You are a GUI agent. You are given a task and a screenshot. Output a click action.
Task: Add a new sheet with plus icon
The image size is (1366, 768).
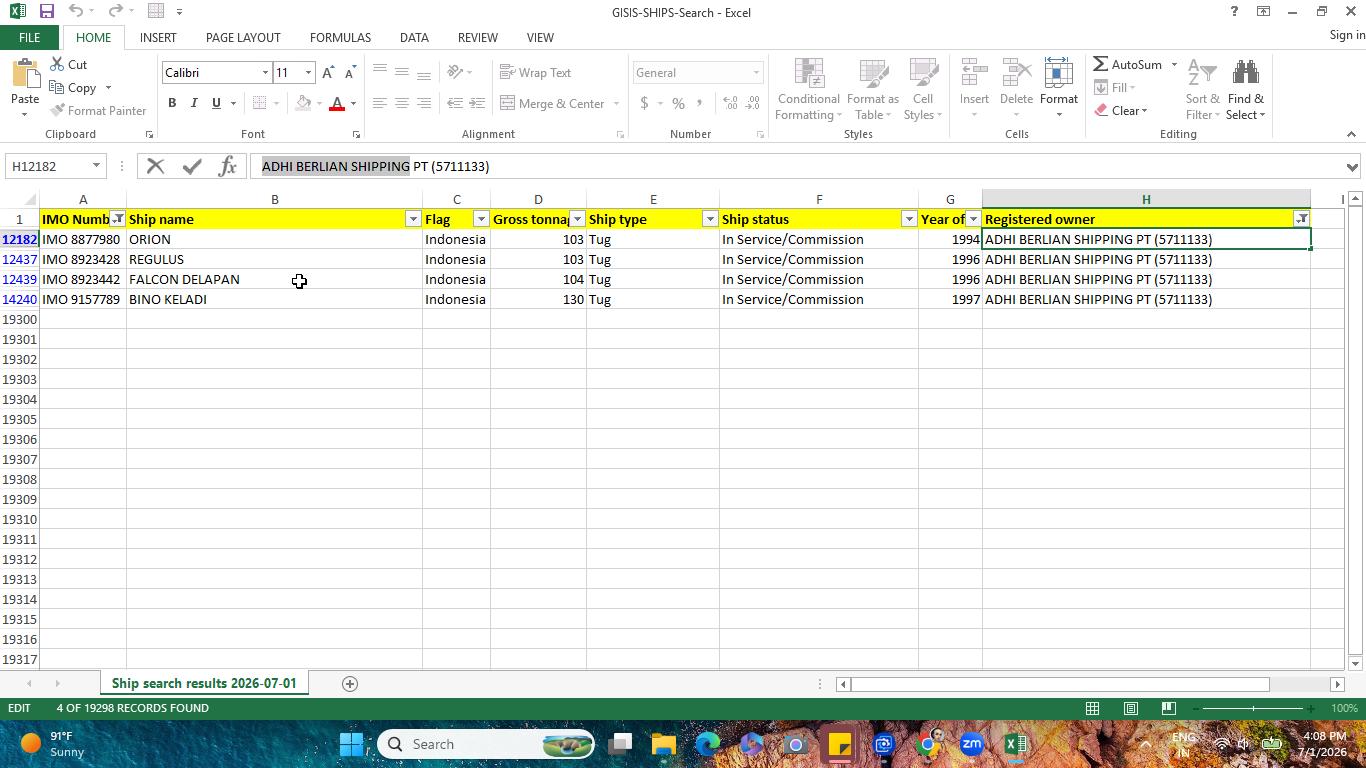[x=349, y=684]
